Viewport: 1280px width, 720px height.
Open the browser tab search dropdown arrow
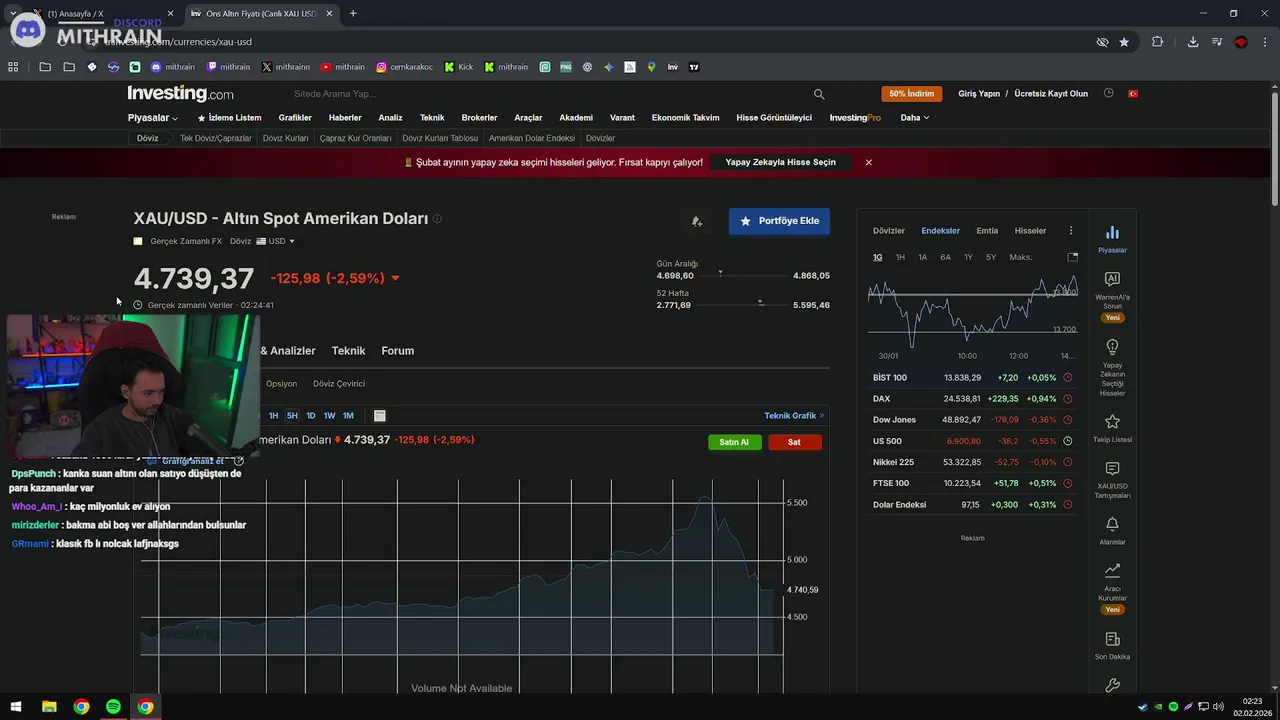[12, 13]
